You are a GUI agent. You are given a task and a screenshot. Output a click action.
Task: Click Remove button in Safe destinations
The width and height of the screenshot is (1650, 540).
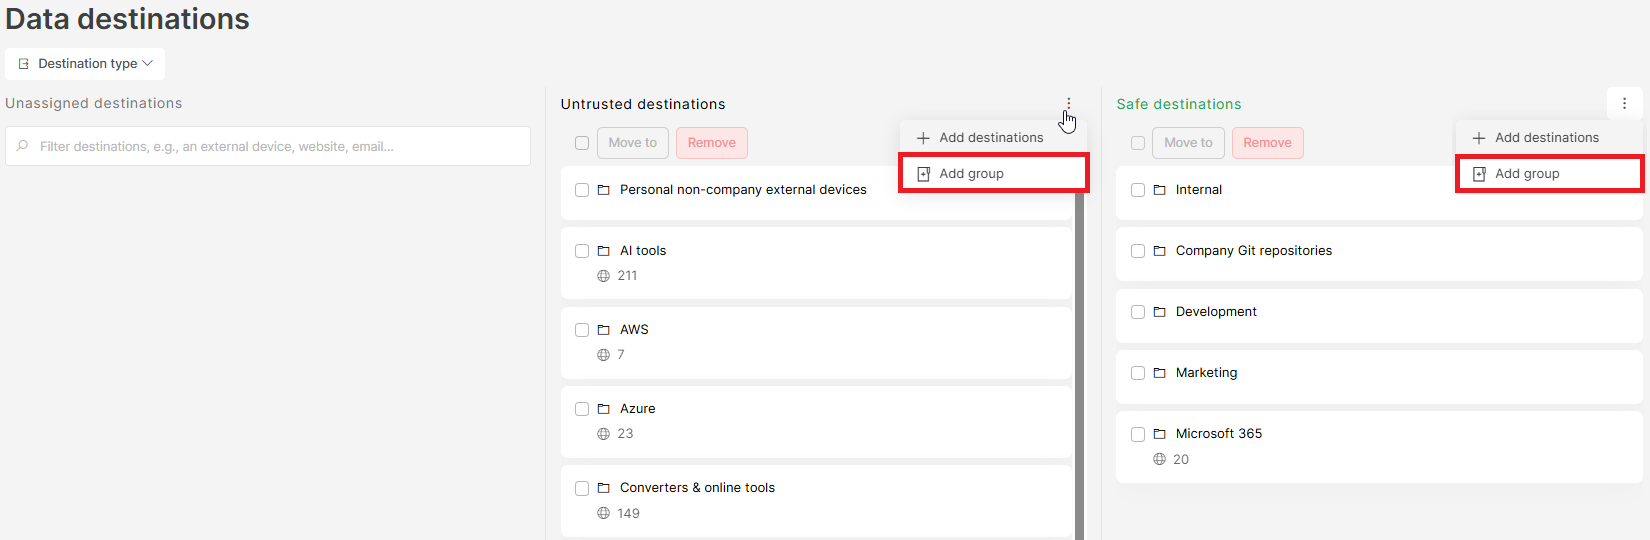click(1268, 143)
